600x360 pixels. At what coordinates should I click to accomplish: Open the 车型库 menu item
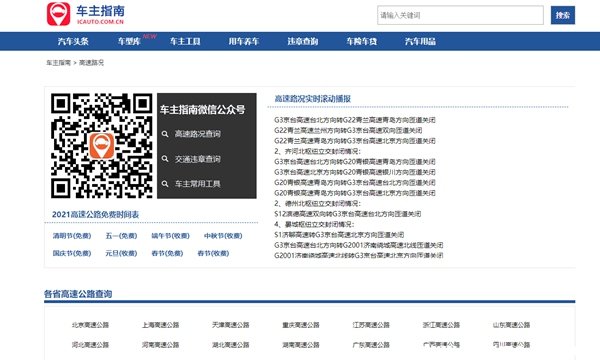(x=129, y=41)
